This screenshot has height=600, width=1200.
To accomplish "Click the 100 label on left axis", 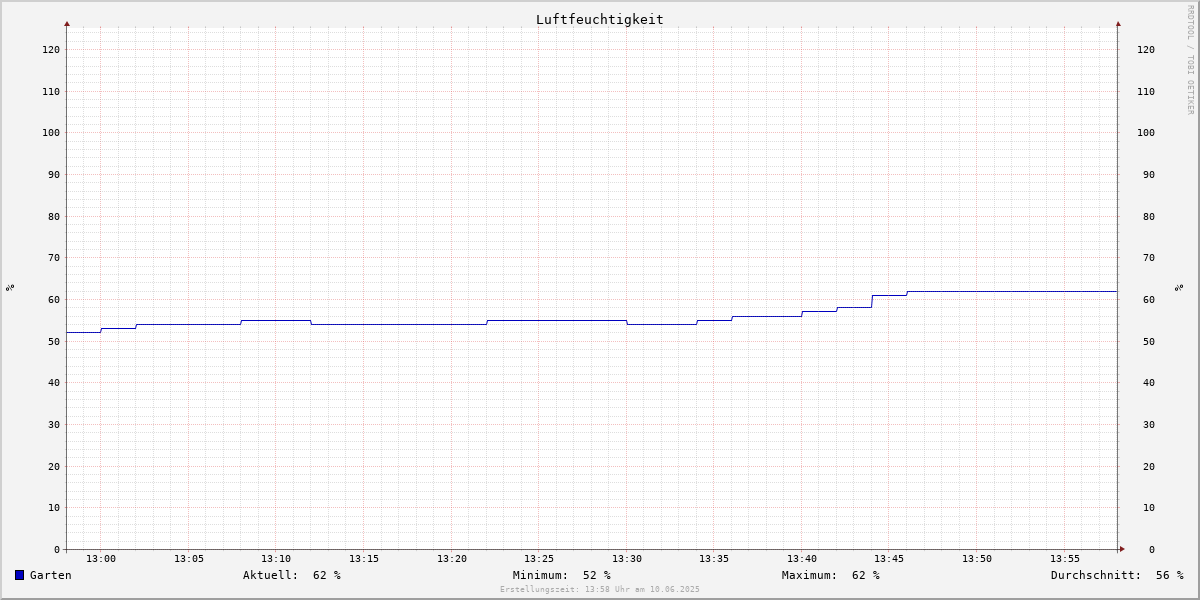I will click(x=51, y=133).
